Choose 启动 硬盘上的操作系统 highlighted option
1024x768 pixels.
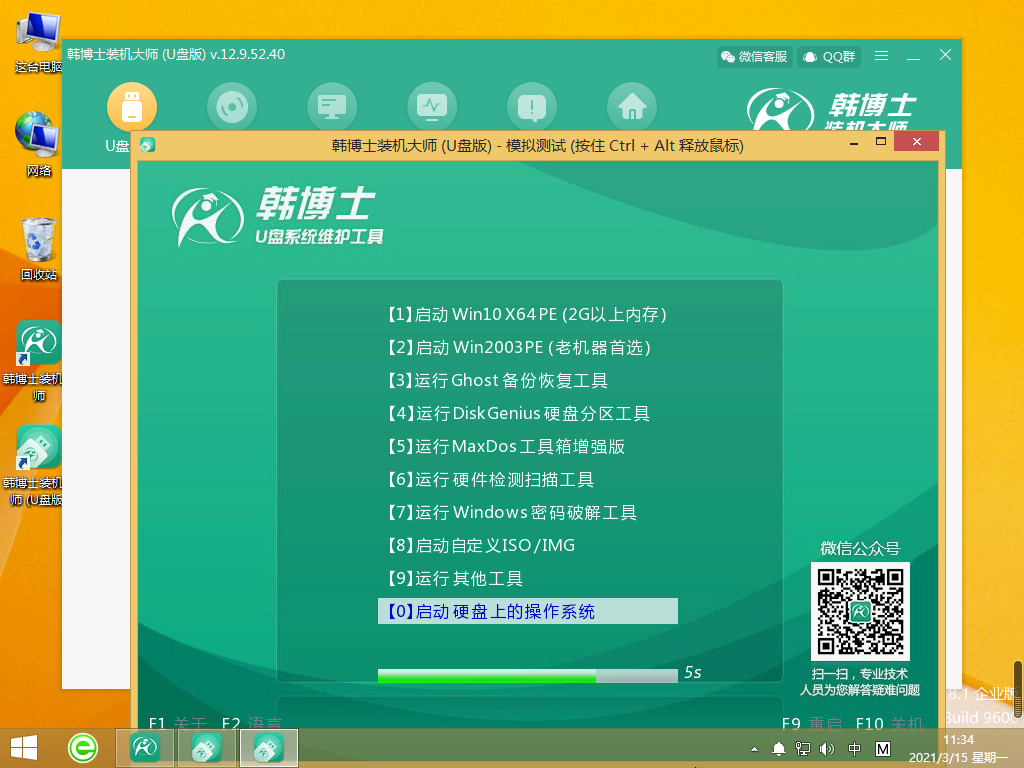(527, 610)
